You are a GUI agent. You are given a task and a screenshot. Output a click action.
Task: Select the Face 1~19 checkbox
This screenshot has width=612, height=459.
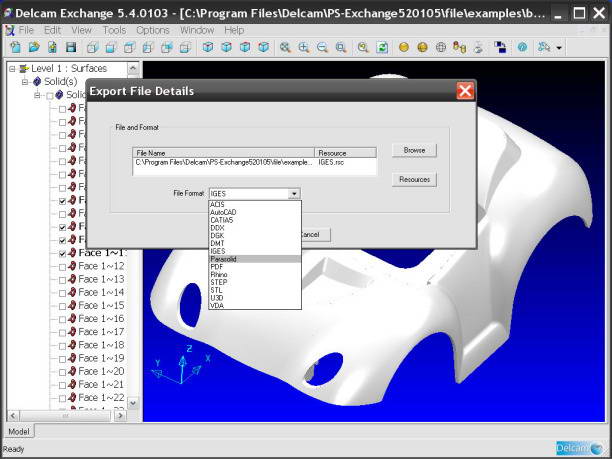point(62,359)
